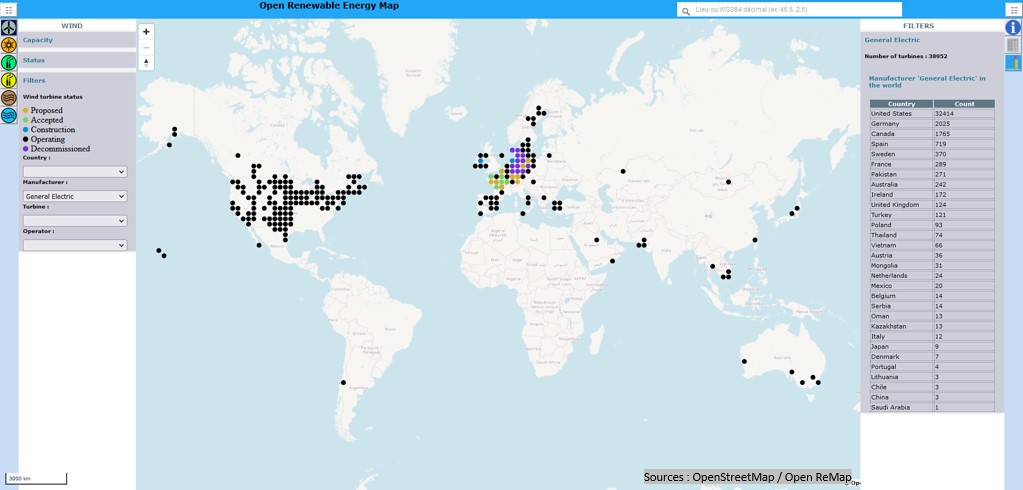Click the count value 32414
The width and height of the screenshot is (1023, 490).
(944, 114)
